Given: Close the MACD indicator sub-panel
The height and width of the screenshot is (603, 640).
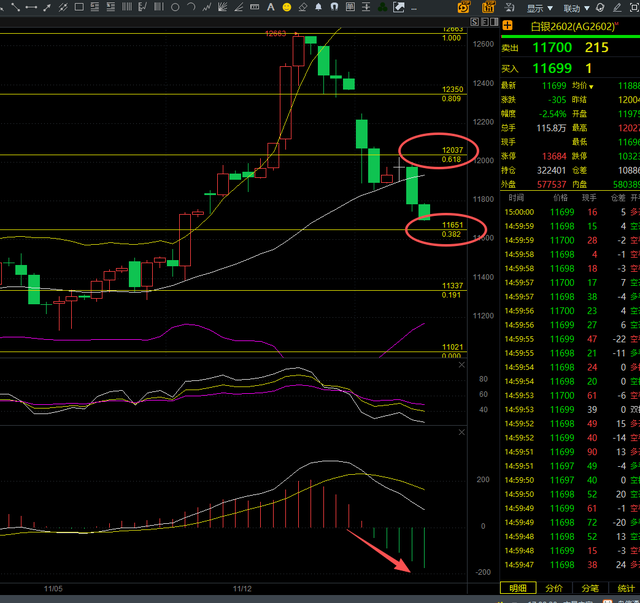Looking at the screenshot, I should click(462, 432).
